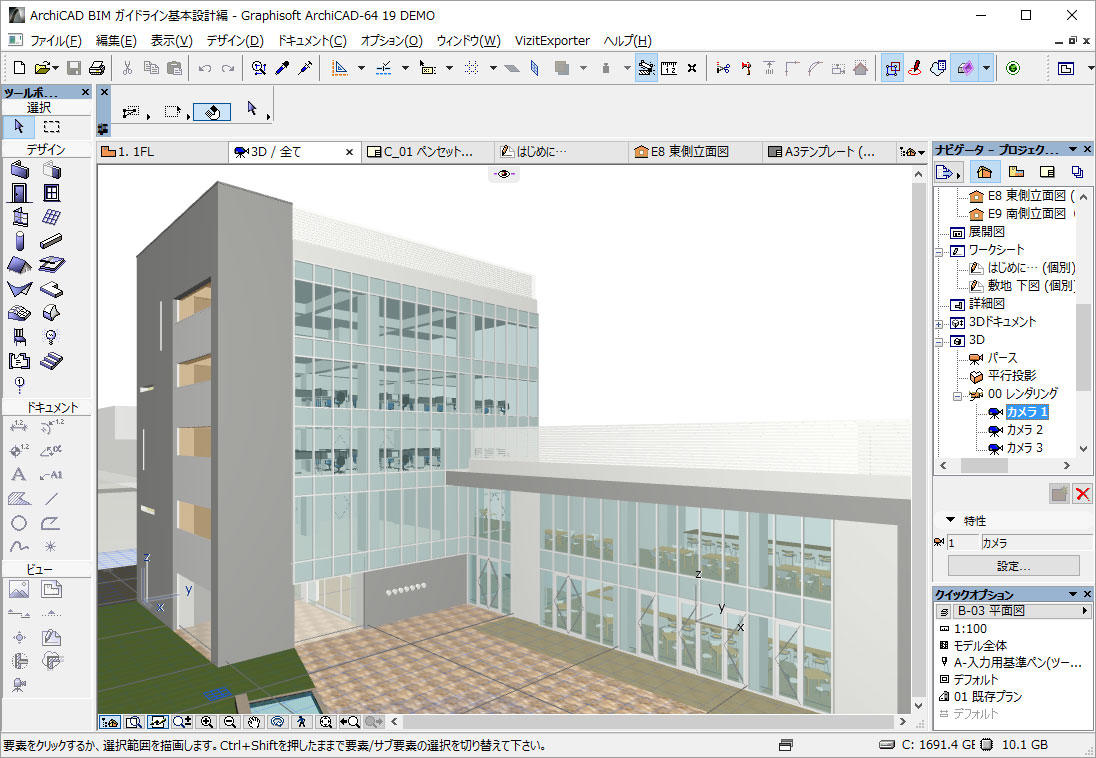Click the red delete X in navigator
The width and height of the screenshot is (1096, 758).
point(1082,493)
